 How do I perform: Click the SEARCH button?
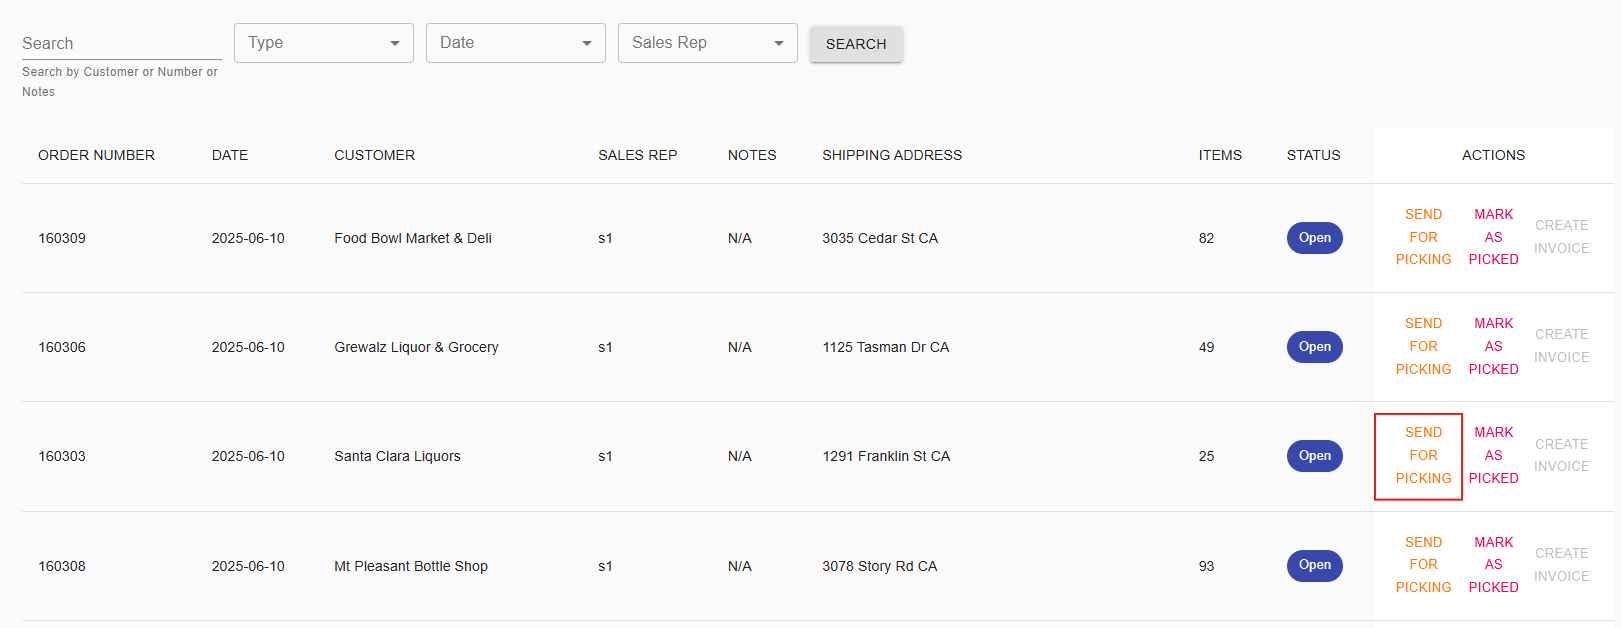(x=855, y=43)
